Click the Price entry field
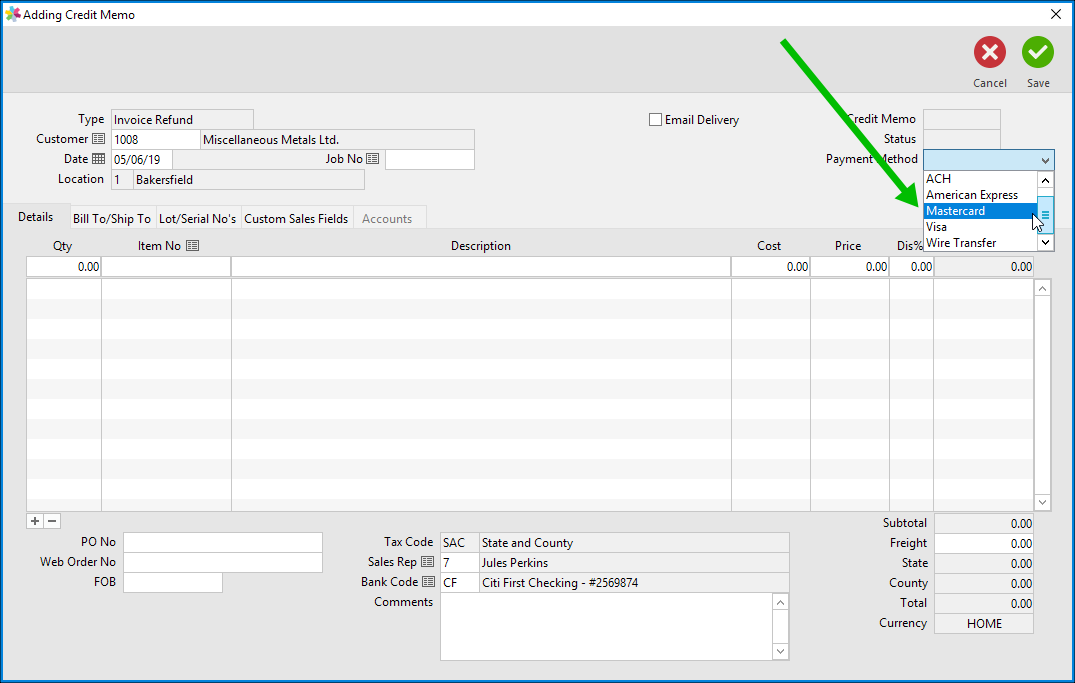Image resolution: width=1075 pixels, height=683 pixels. 850,267
